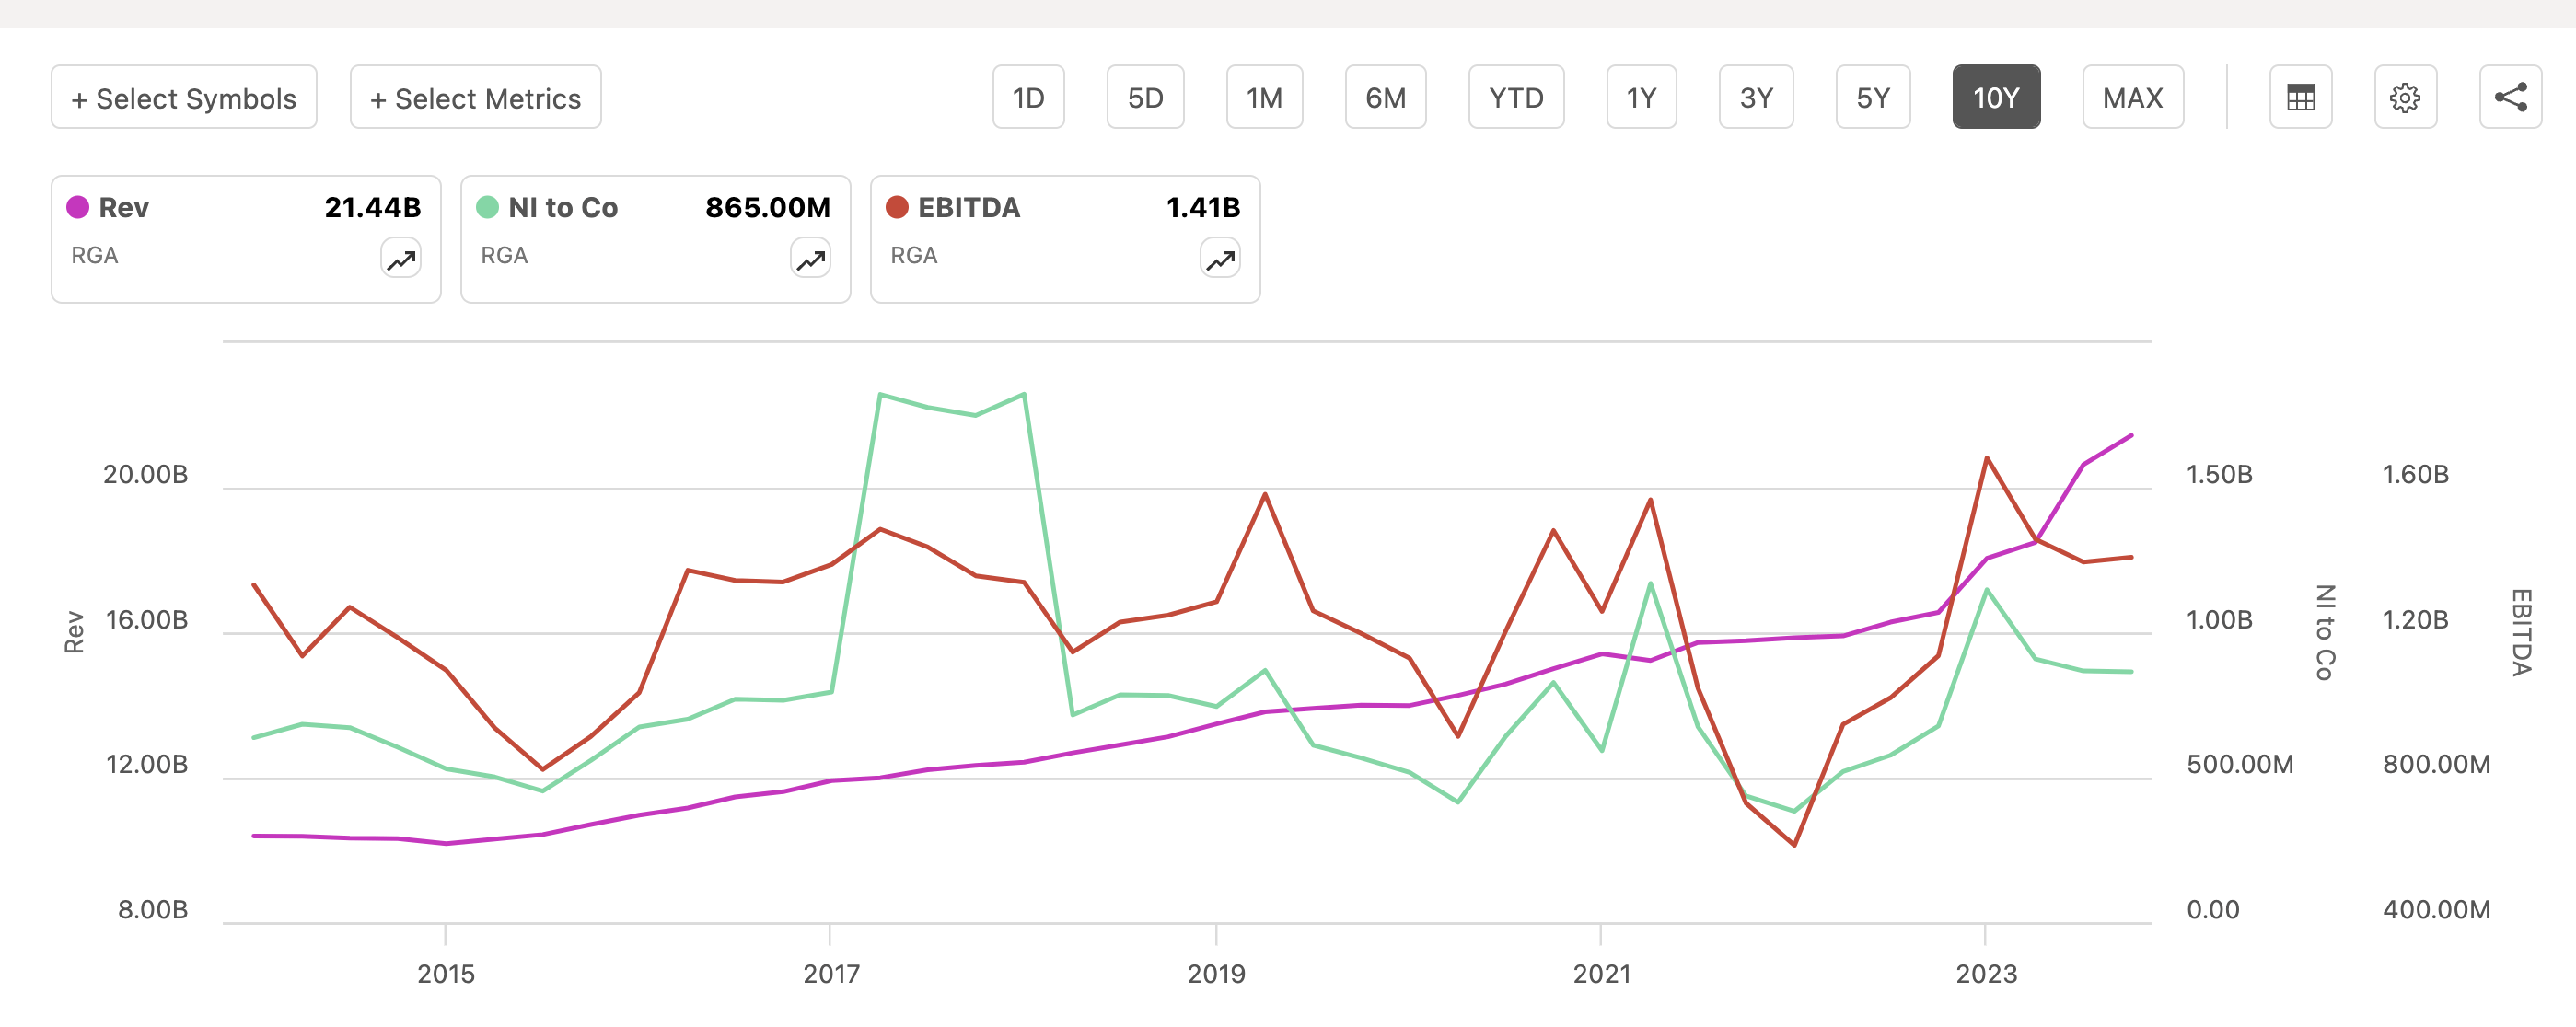Click the trend chart icon in the NI to Co card

point(809,257)
